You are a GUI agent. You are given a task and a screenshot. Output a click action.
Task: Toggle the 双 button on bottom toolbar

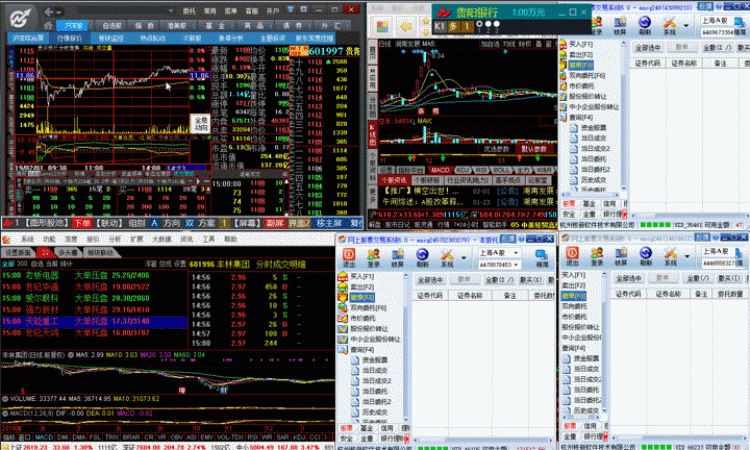click(189, 223)
